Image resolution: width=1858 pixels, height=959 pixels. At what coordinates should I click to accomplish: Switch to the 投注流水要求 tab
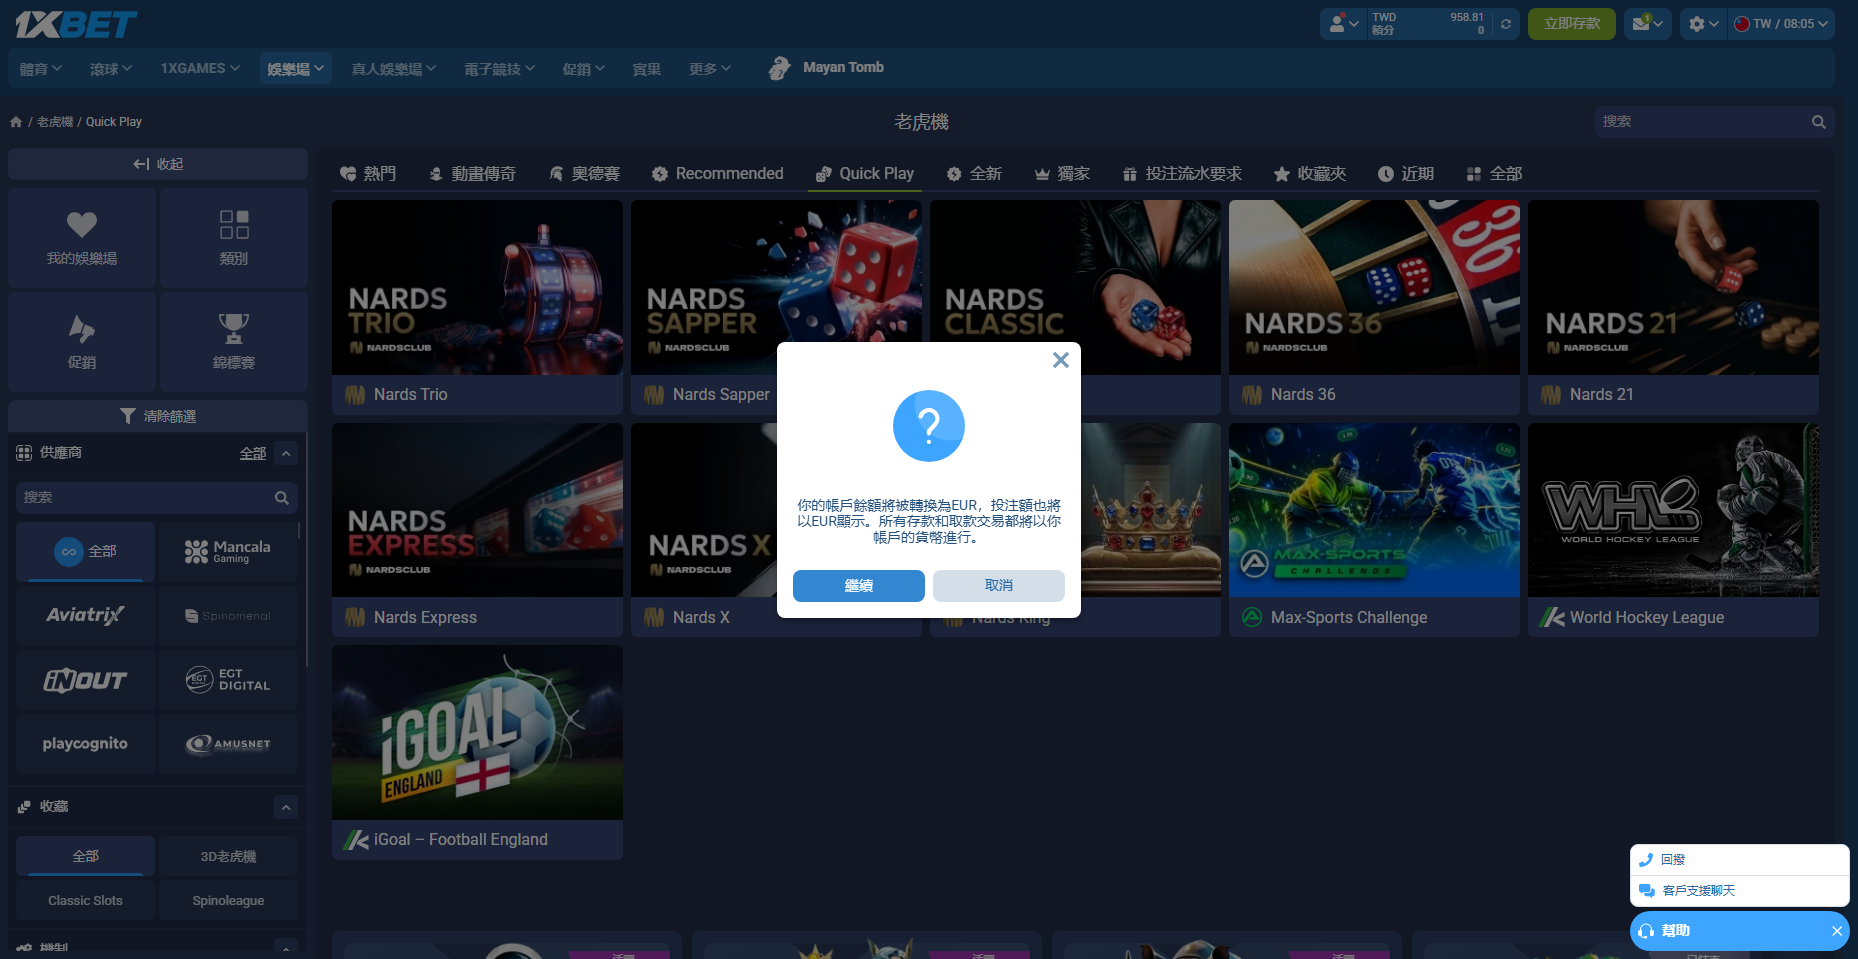click(1182, 174)
